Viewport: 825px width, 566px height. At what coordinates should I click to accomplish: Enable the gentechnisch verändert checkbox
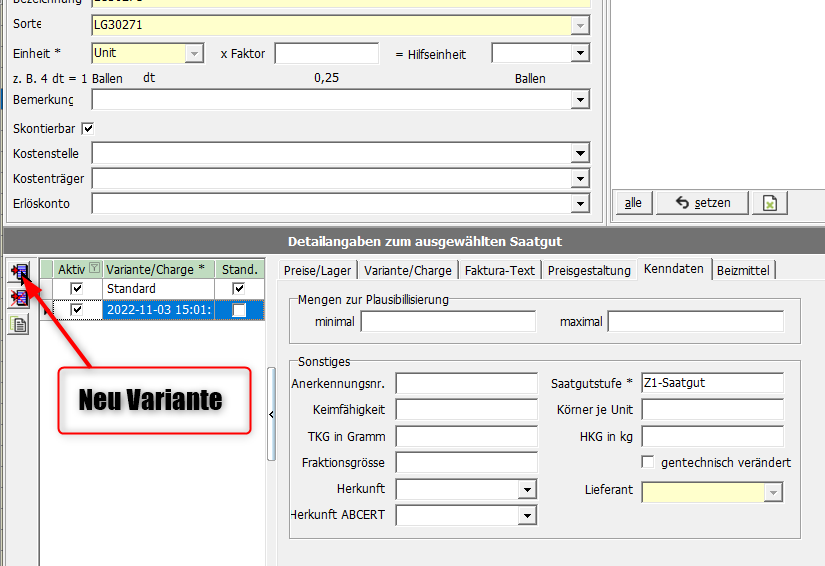click(x=648, y=462)
